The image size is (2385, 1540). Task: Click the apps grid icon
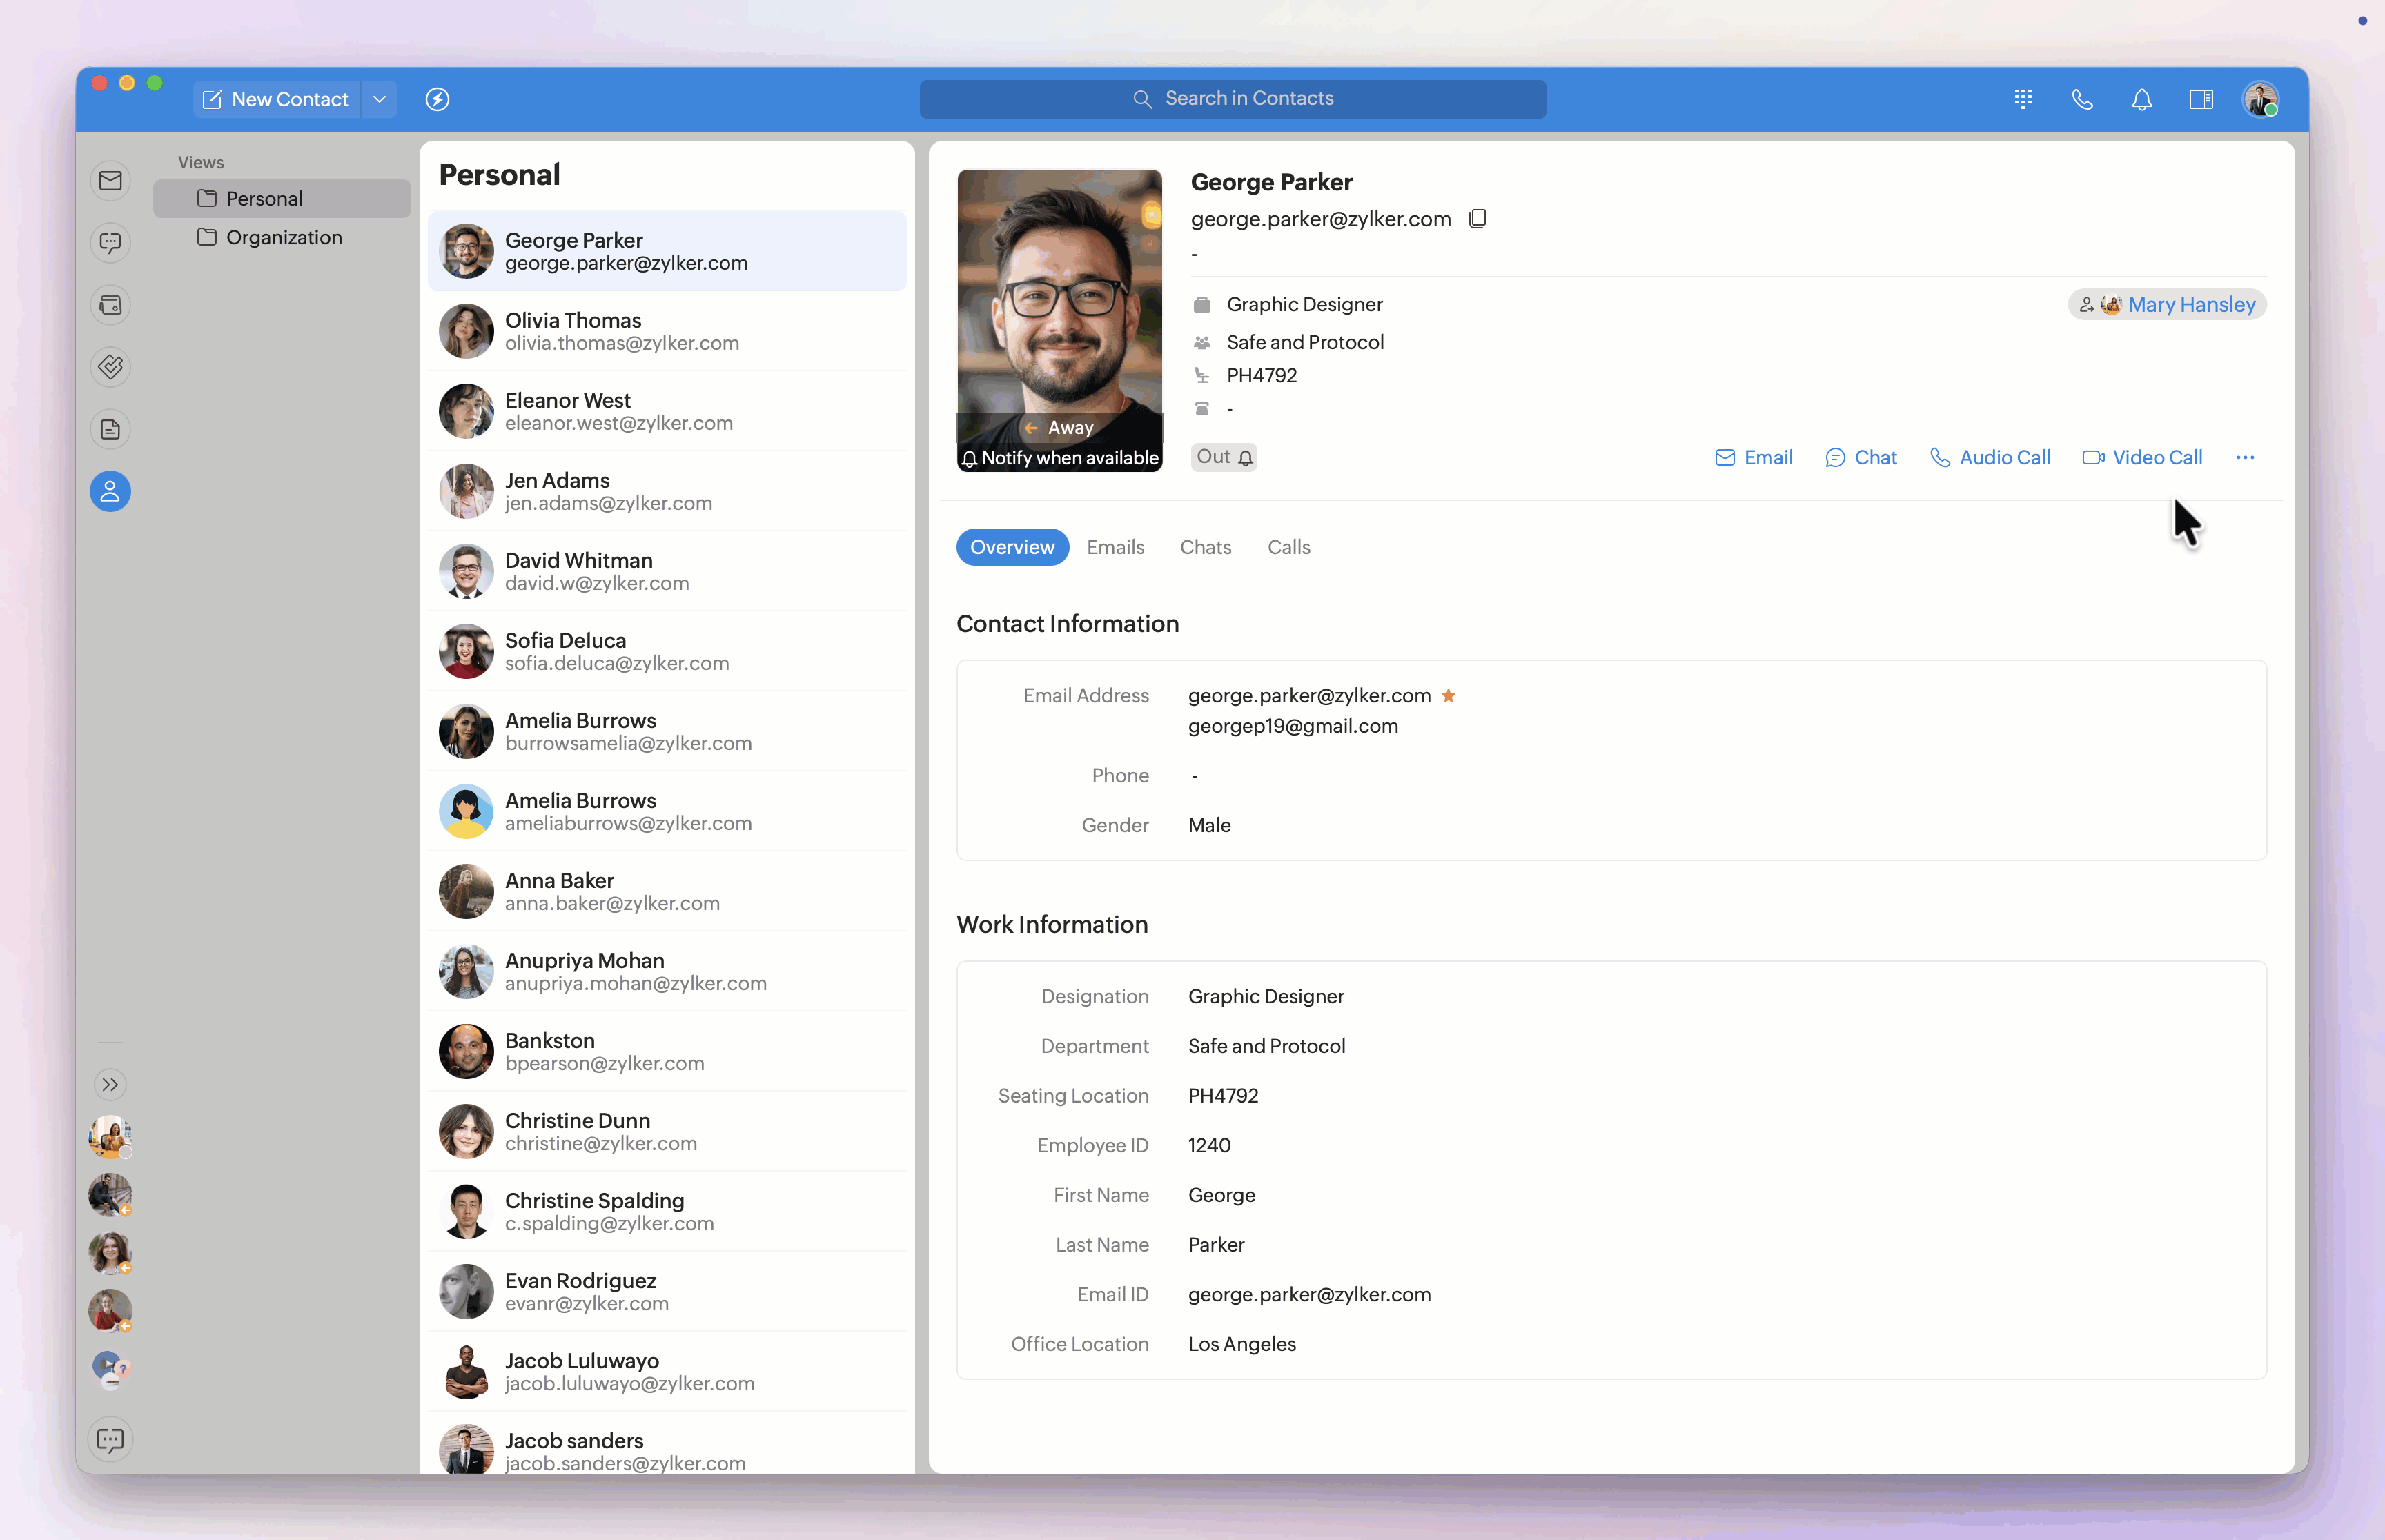2023,99
